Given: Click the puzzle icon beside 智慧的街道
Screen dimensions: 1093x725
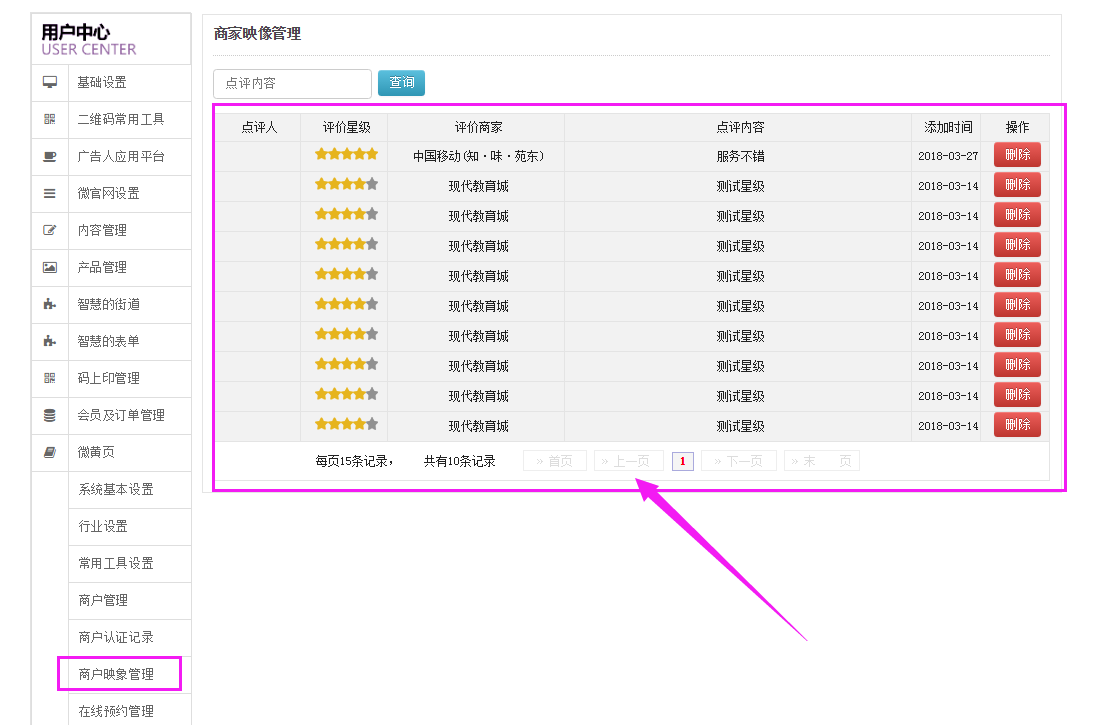Looking at the screenshot, I should coord(50,305).
